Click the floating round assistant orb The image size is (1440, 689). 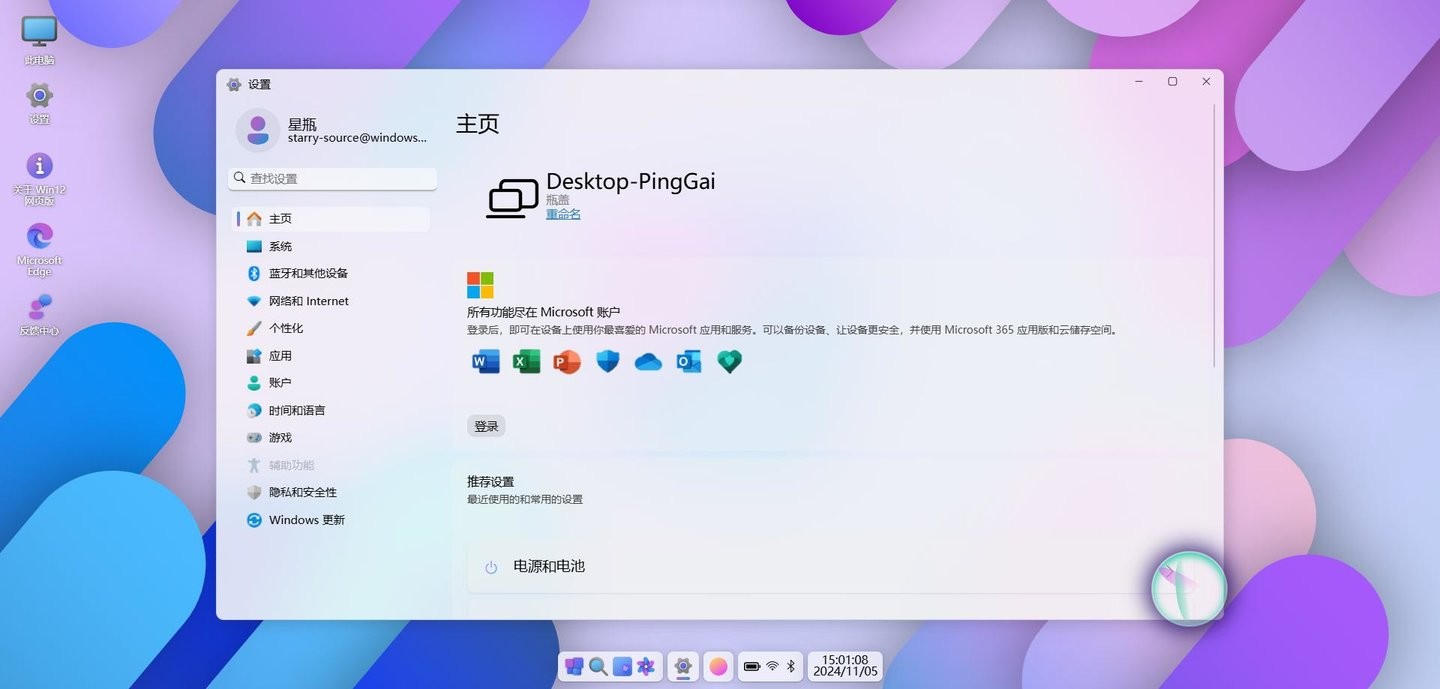[1189, 588]
